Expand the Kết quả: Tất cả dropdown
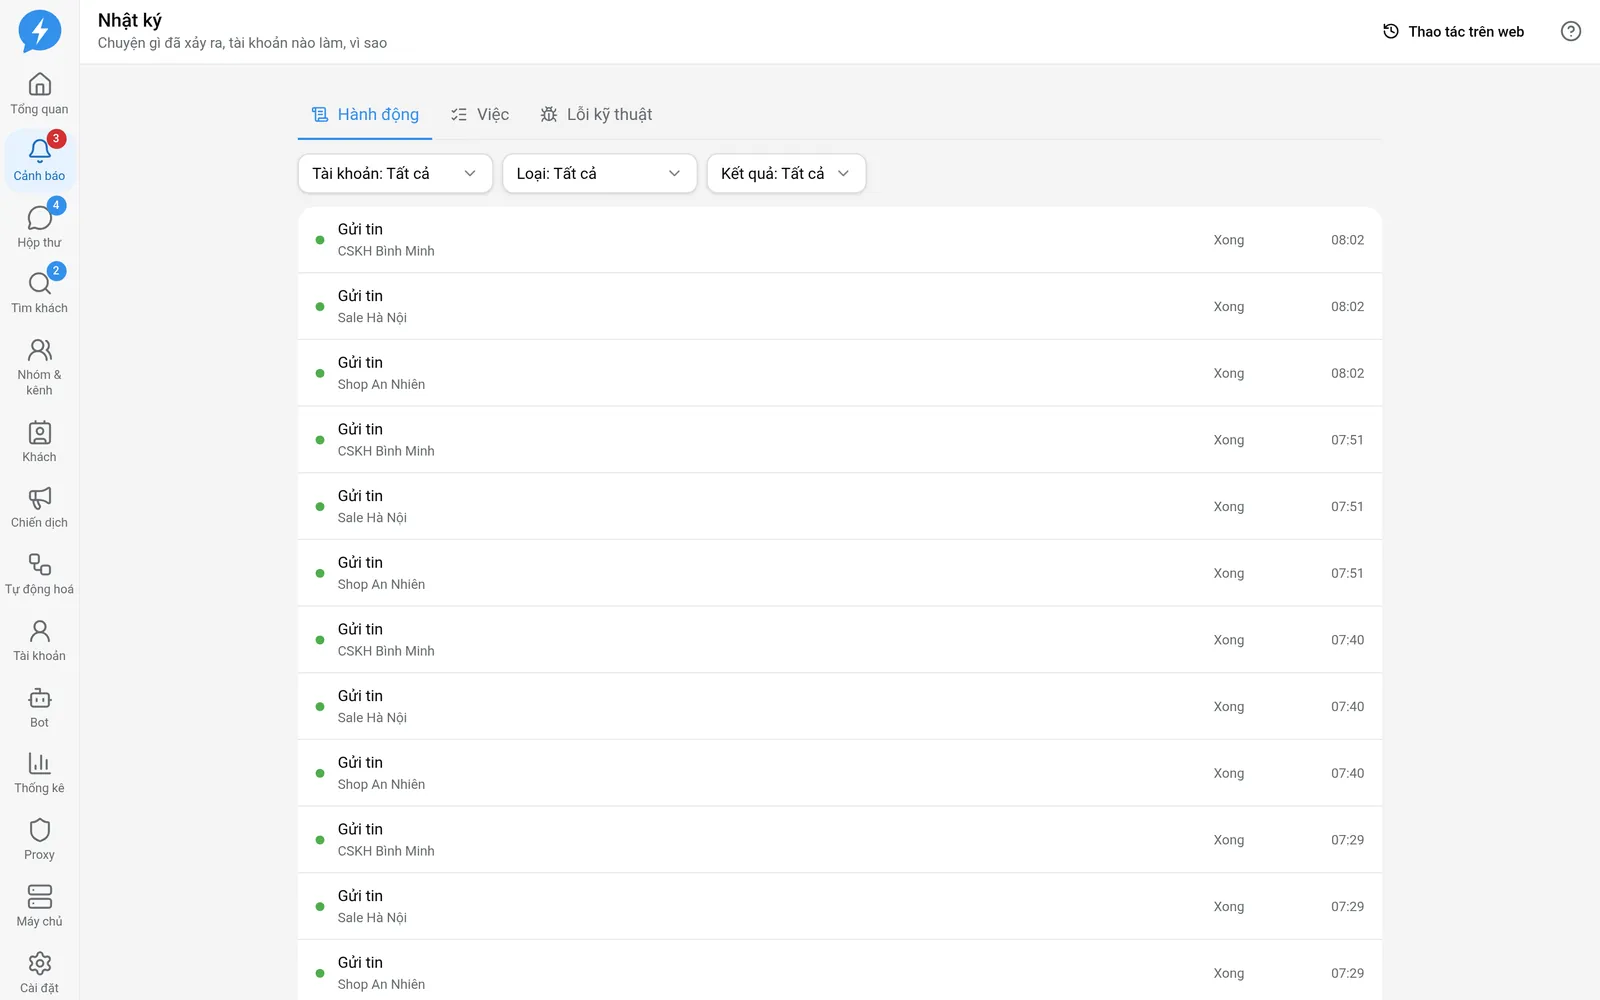The width and height of the screenshot is (1600, 1000). point(786,173)
